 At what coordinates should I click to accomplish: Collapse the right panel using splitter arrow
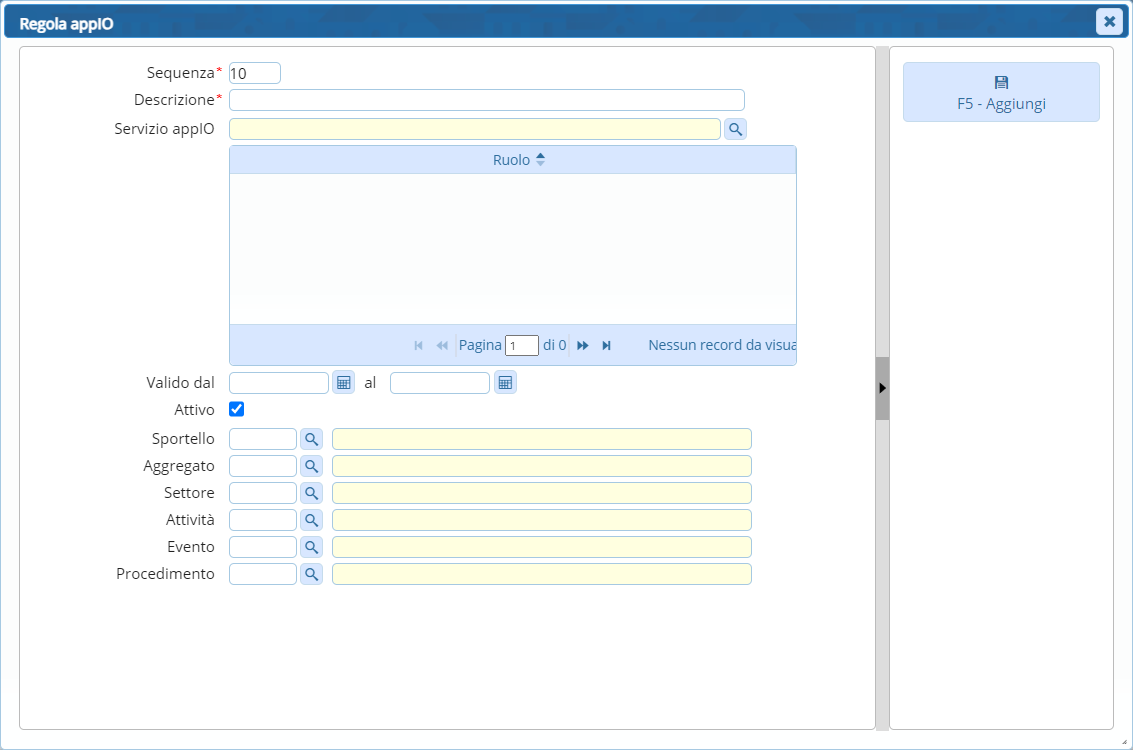pyautogui.click(x=882, y=387)
